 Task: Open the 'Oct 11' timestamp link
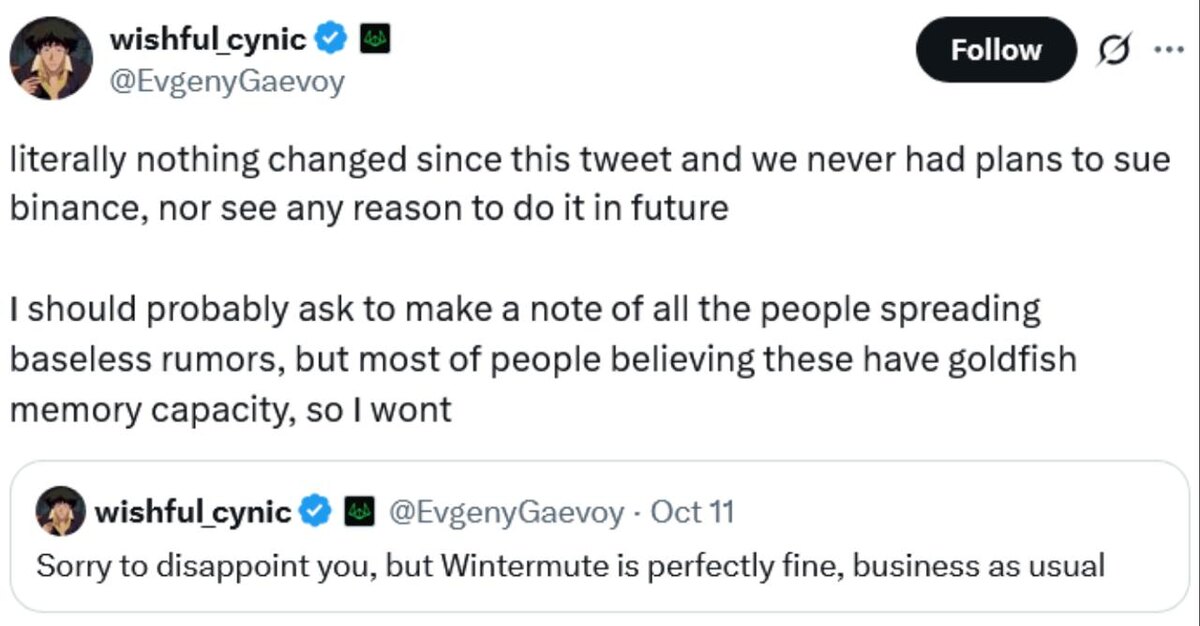point(692,513)
